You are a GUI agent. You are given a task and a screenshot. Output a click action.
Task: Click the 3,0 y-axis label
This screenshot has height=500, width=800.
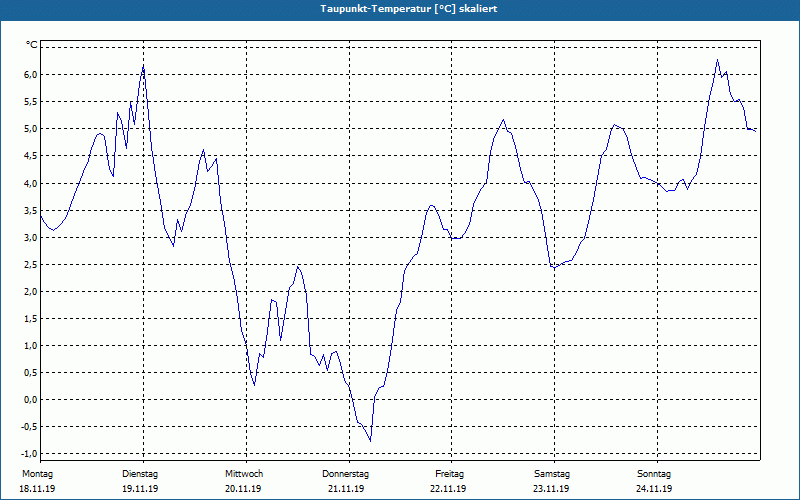[x=31, y=237]
